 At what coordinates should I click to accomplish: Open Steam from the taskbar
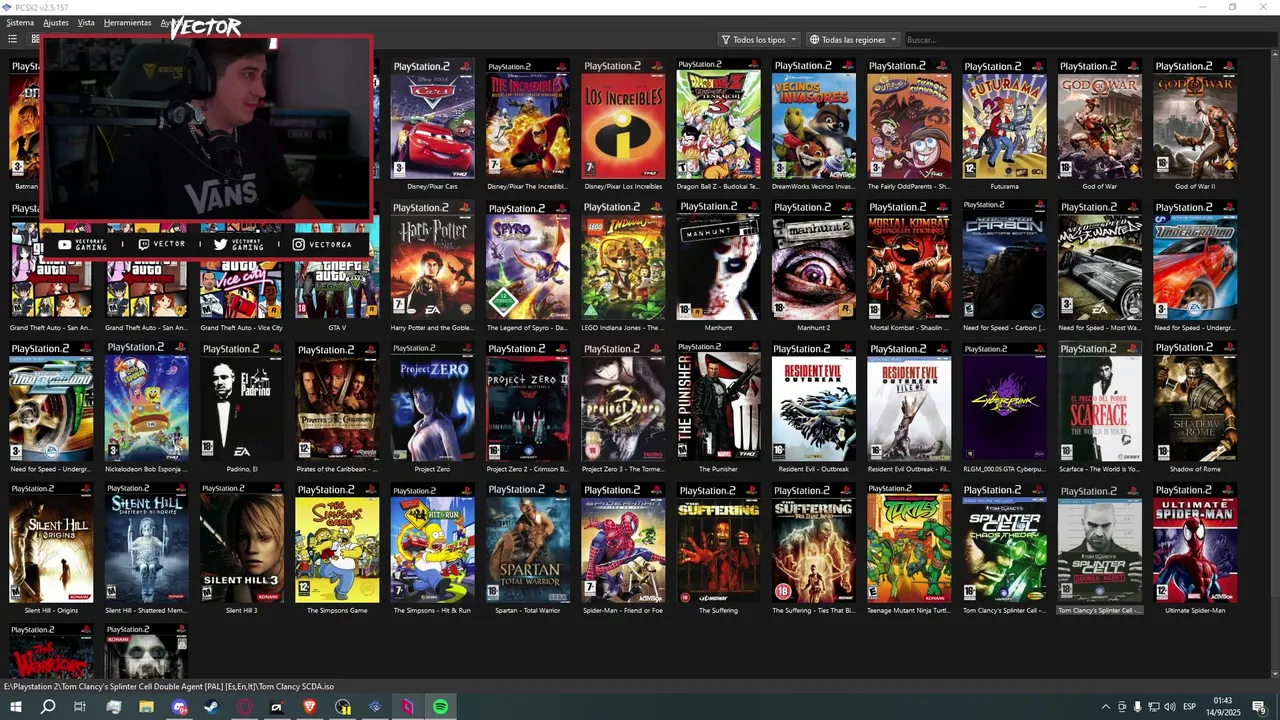pos(212,707)
